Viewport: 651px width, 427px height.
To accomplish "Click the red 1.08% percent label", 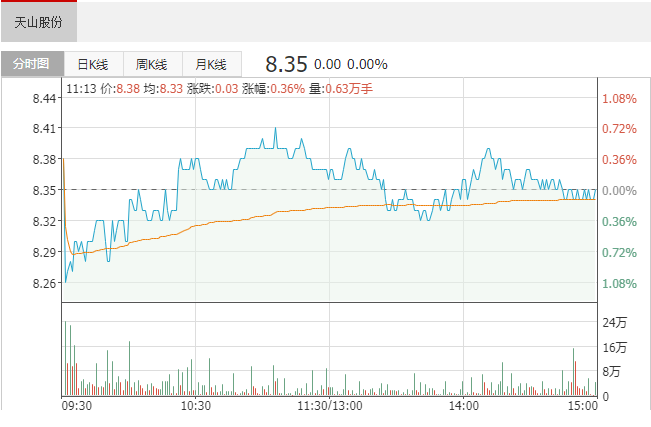I will (619, 98).
